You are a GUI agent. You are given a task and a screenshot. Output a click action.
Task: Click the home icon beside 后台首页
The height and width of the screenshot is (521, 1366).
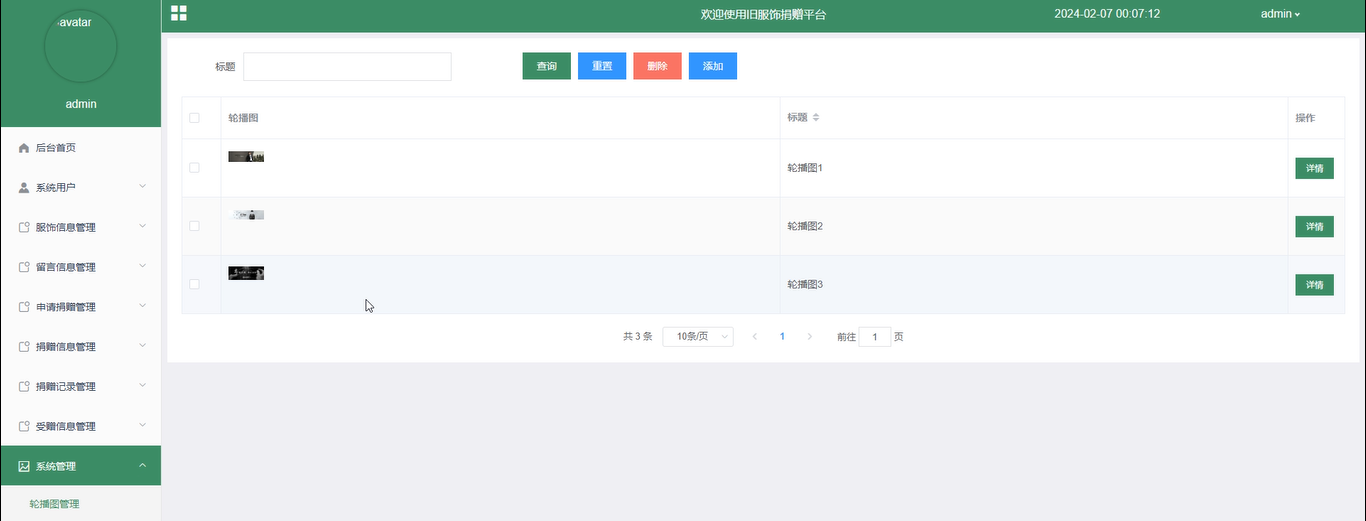(24, 148)
